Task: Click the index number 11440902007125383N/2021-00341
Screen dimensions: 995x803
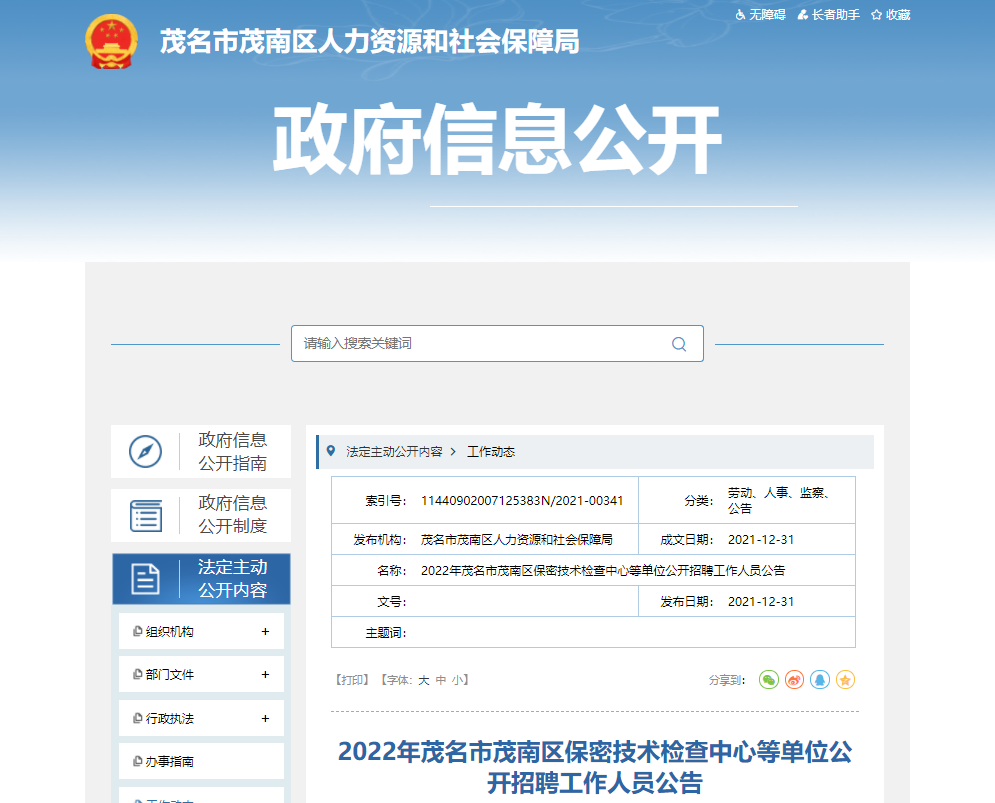Action: coord(522,501)
